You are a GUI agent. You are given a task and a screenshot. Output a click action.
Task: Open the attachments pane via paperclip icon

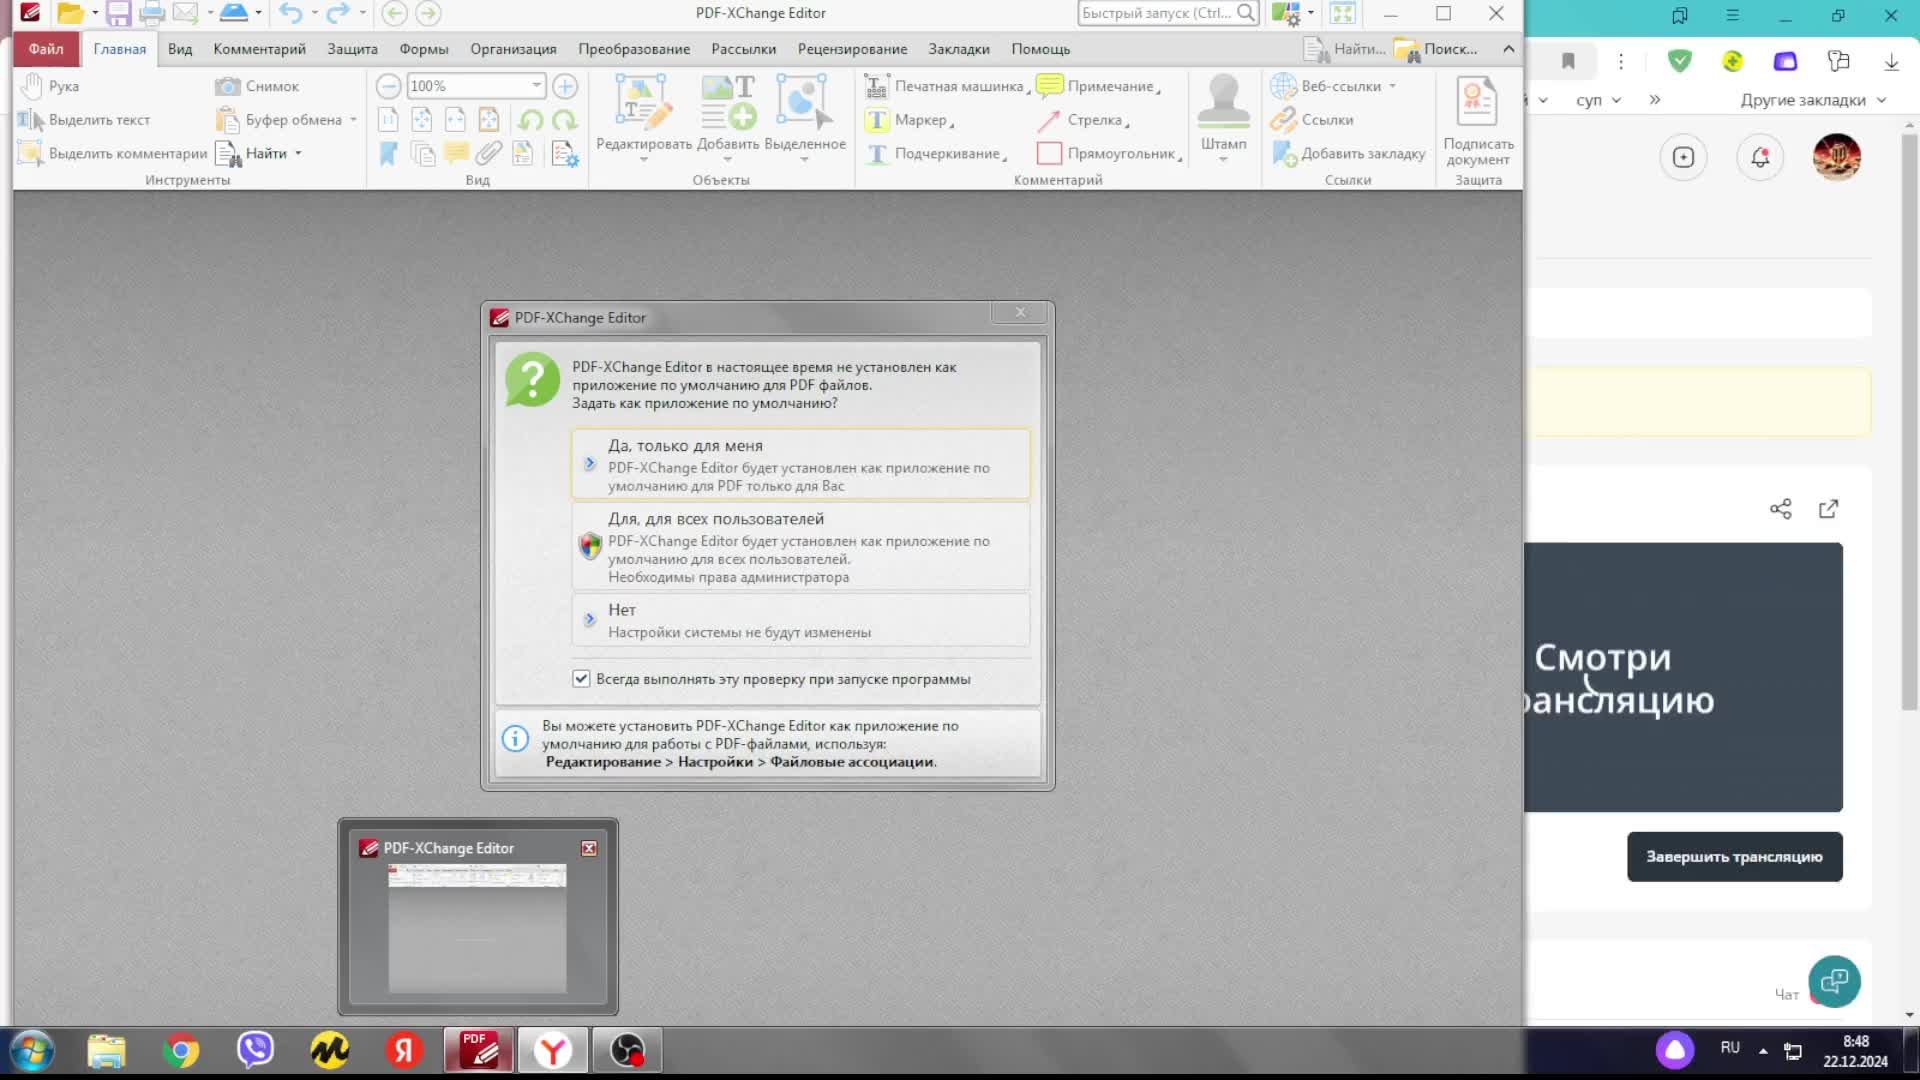click(x=488, y=153)
